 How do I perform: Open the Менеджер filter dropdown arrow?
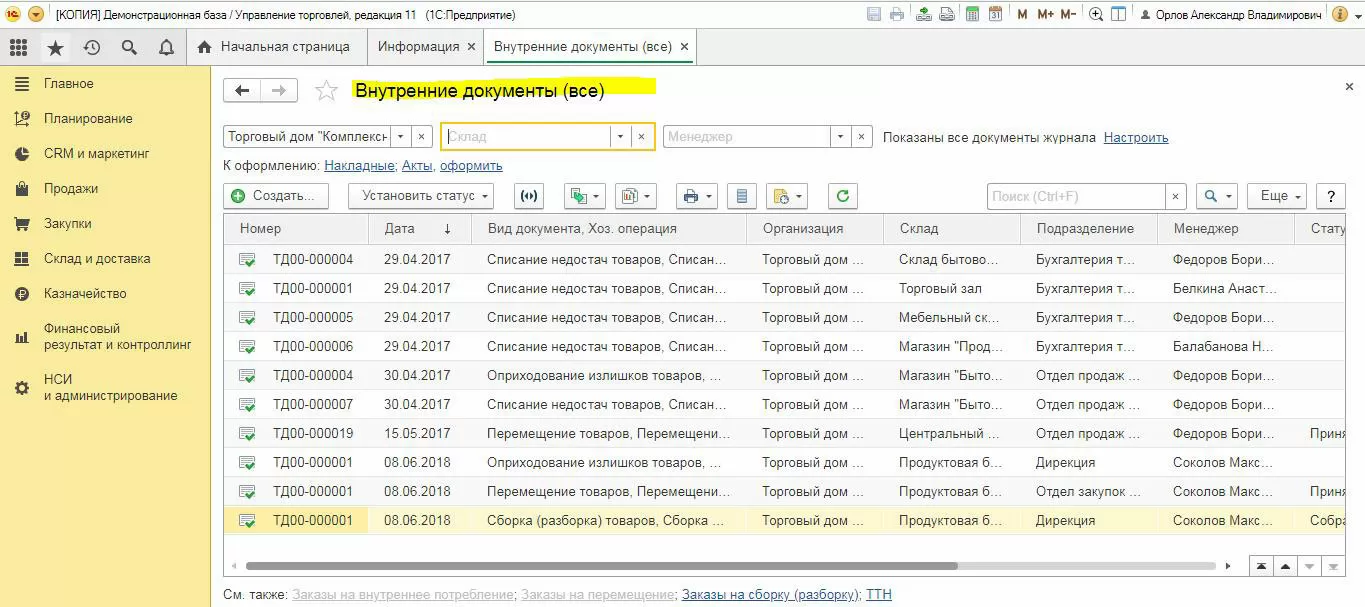[840, 137]
